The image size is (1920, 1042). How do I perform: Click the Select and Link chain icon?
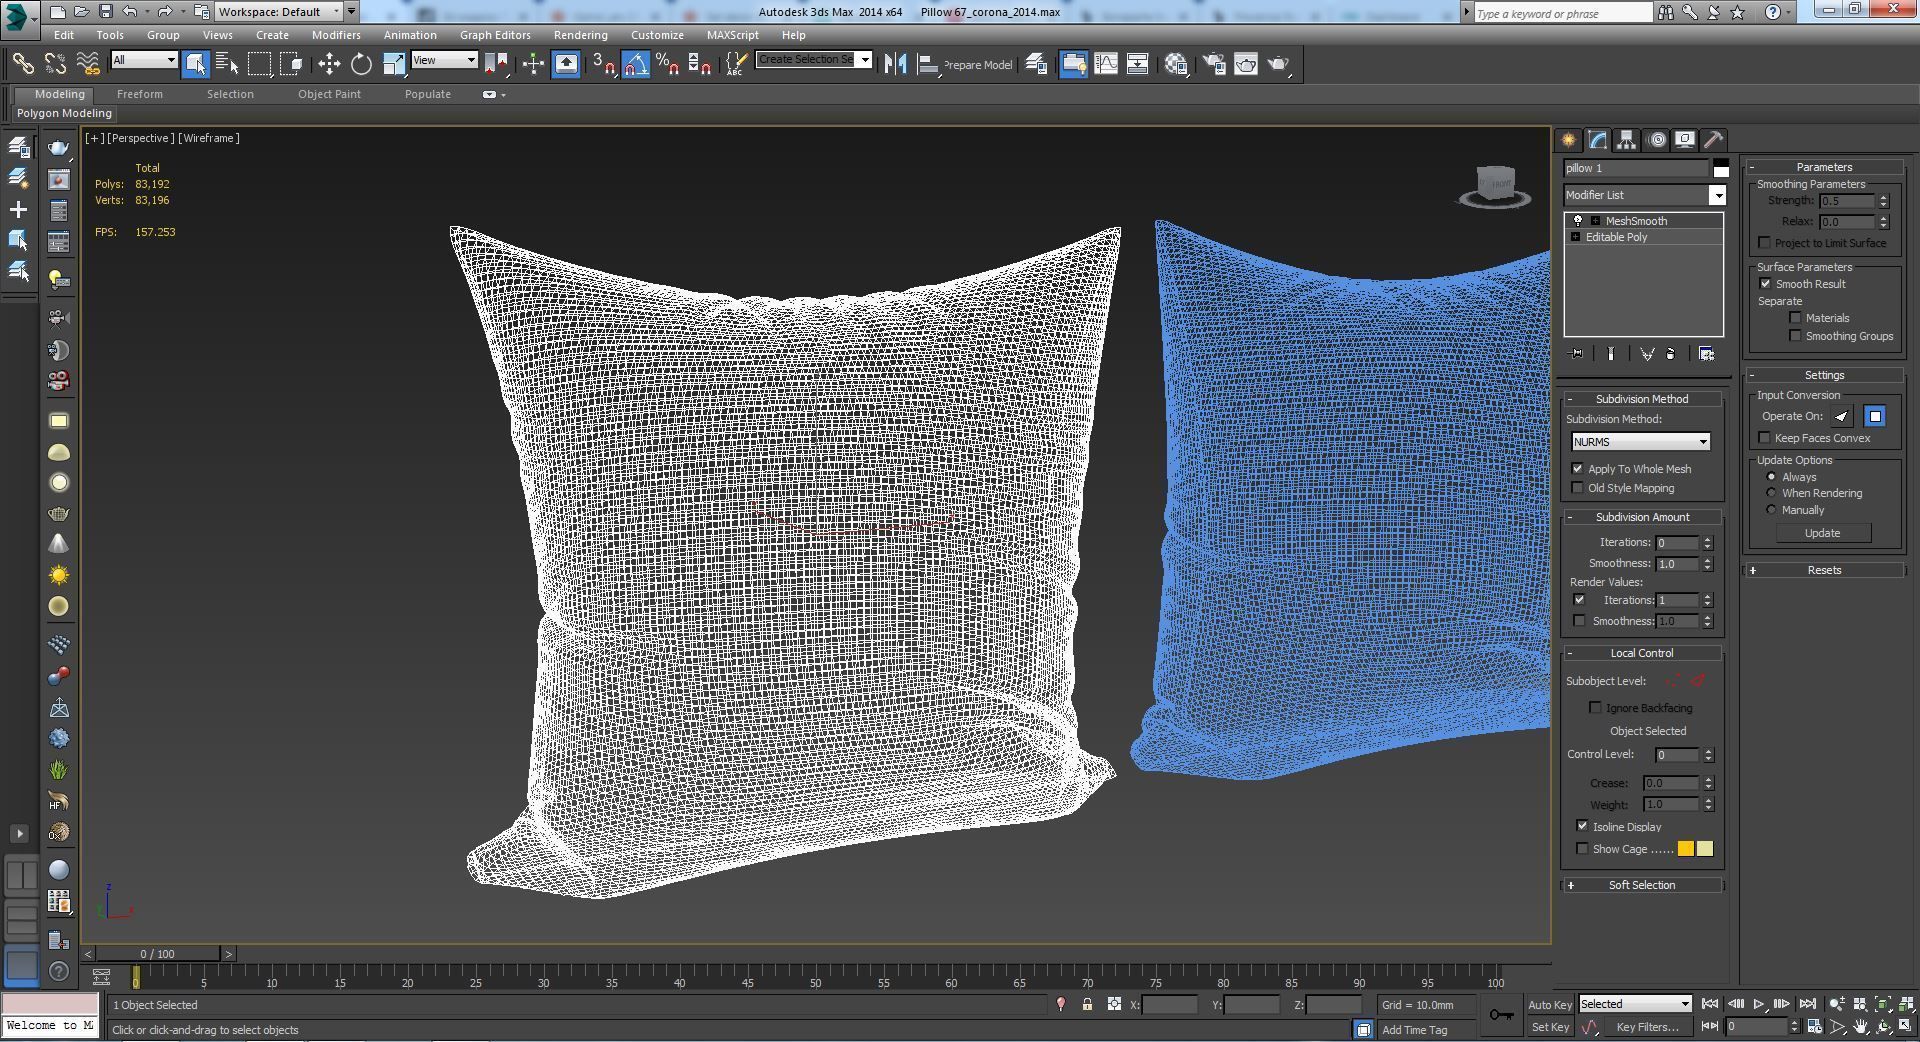click(x=22, y=64)
